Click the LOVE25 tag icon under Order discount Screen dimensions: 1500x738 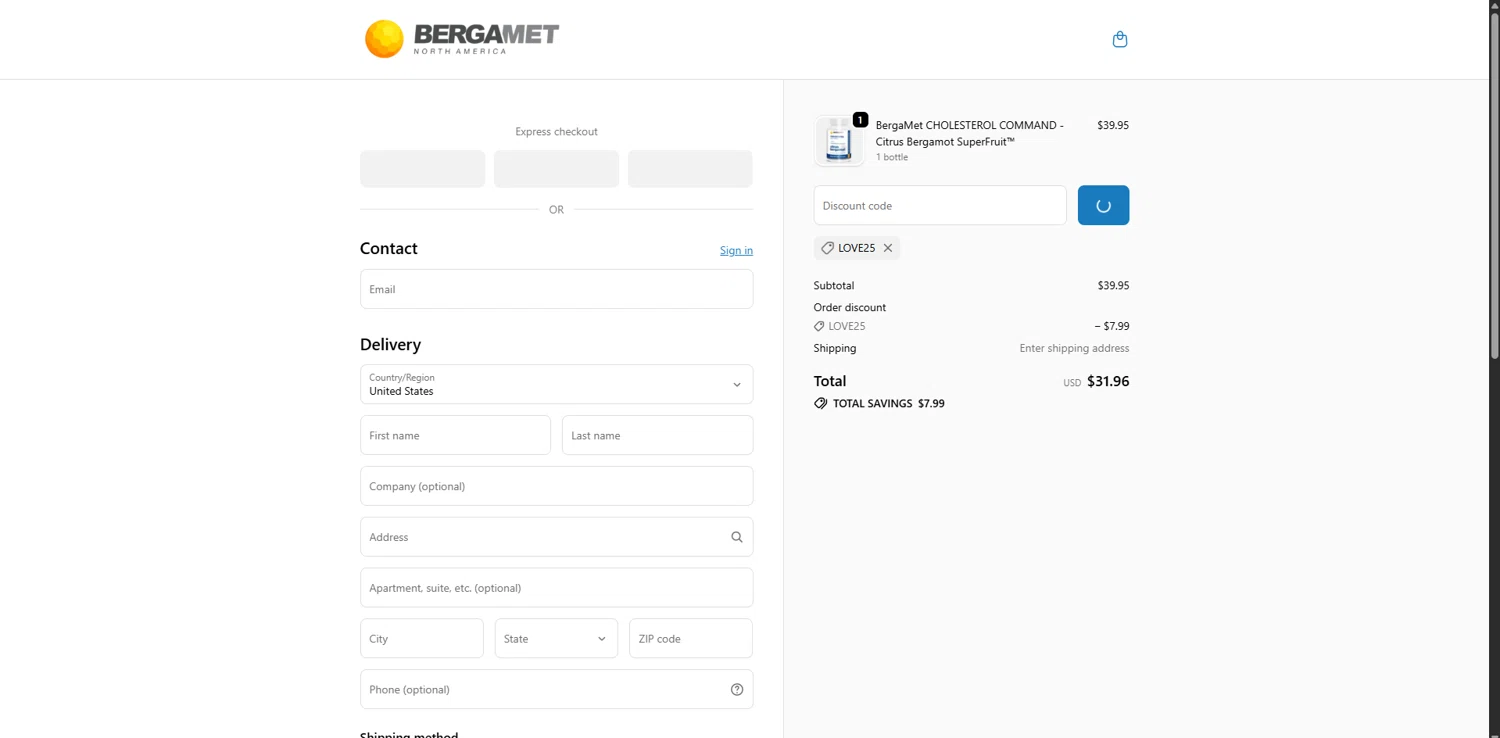coord(819,326)
